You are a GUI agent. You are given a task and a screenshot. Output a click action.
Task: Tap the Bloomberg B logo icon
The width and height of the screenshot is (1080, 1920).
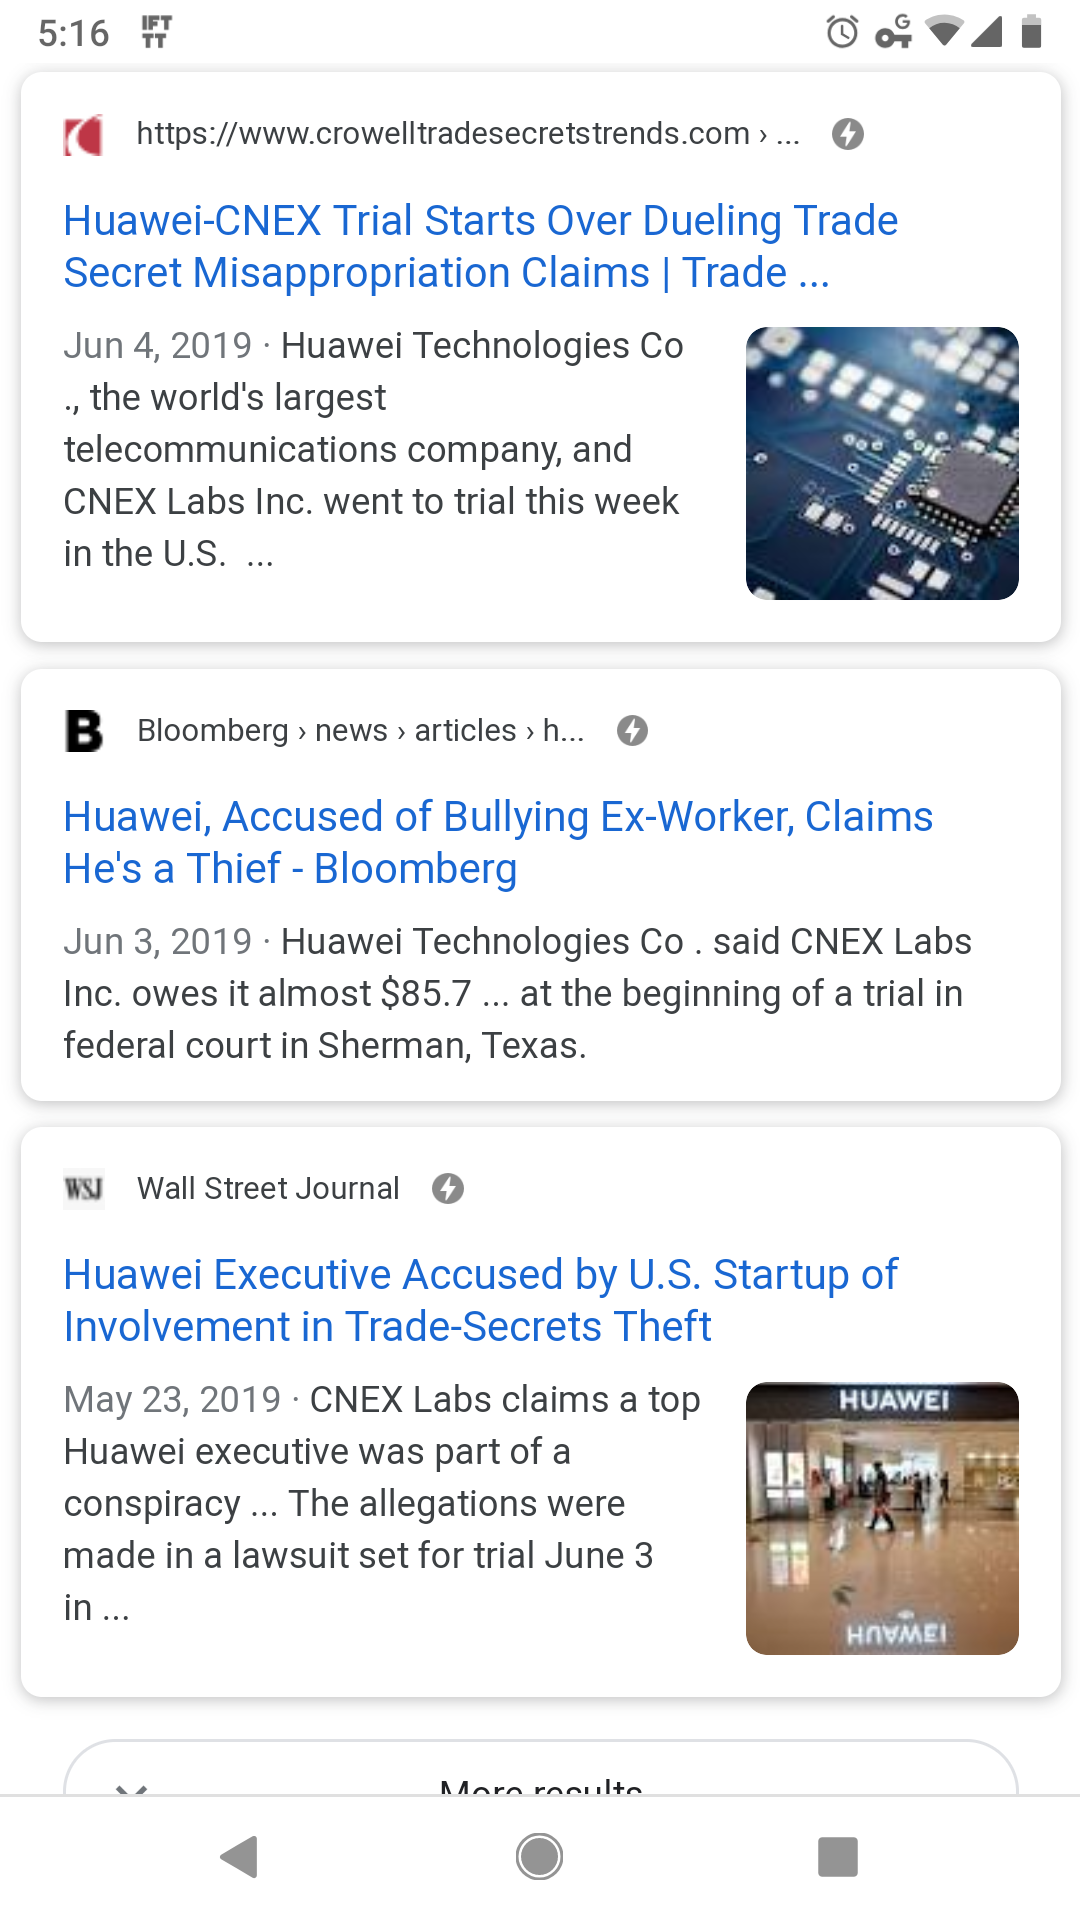pyautogui.click(x=84, y=731)
